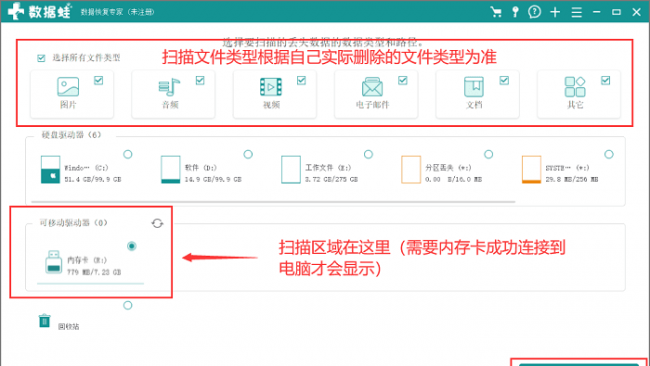Click the 硬盘驱动器 (6) section label
This screenshot has height=366, width=650.
point(71,135)
